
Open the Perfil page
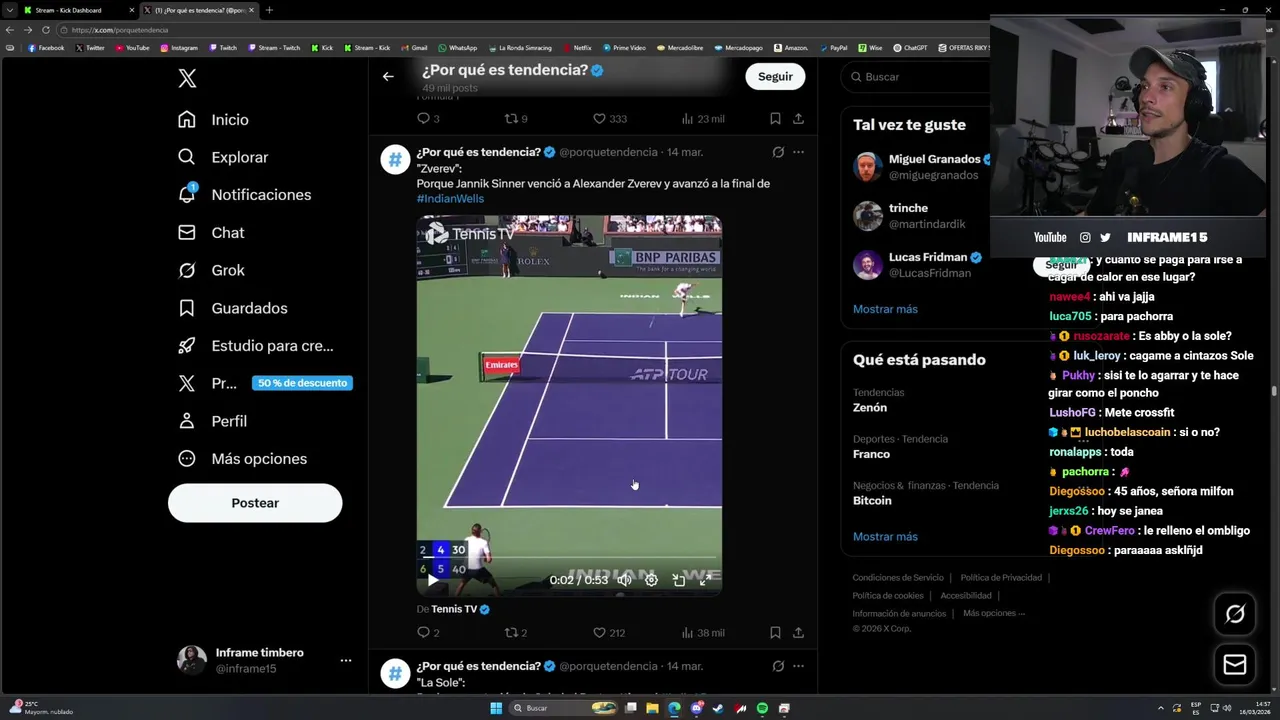pyautogui.click(x=212, y=421)
